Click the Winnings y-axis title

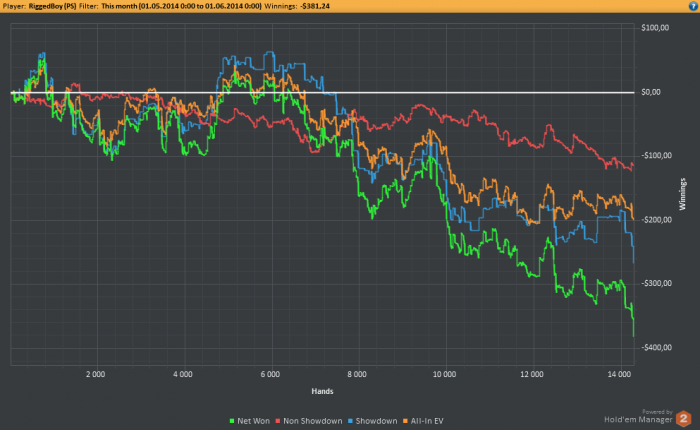coord(683,194)
